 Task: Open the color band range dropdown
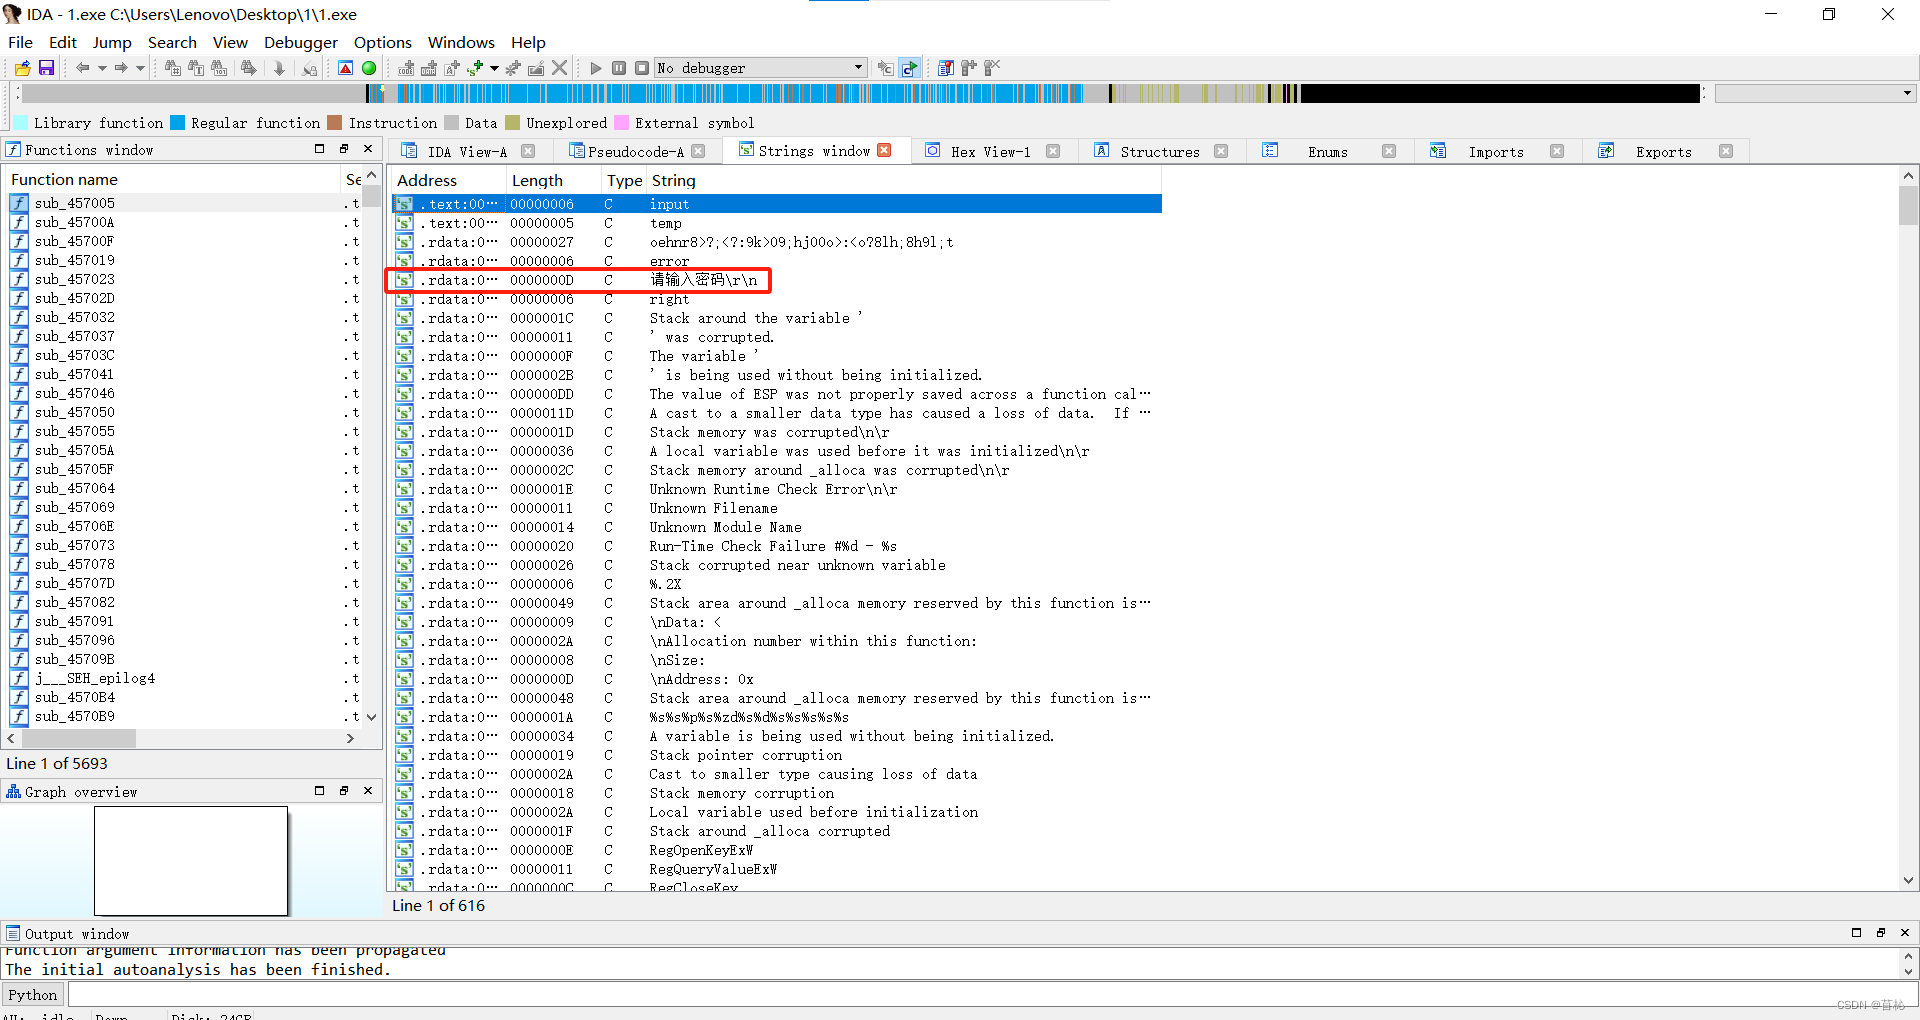pos(1906,92)
